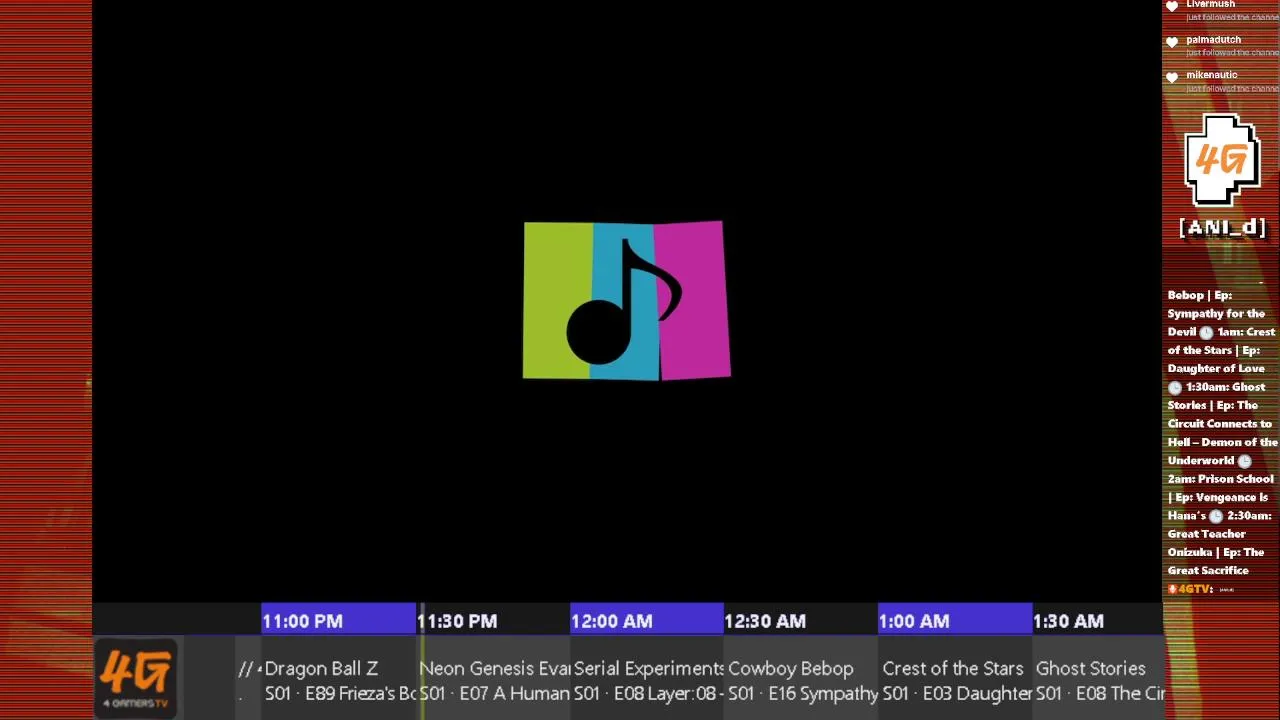1280x720 pixels.
Task: Click the heart icon next to mikenautic
Action: (x=1172, y=77)
